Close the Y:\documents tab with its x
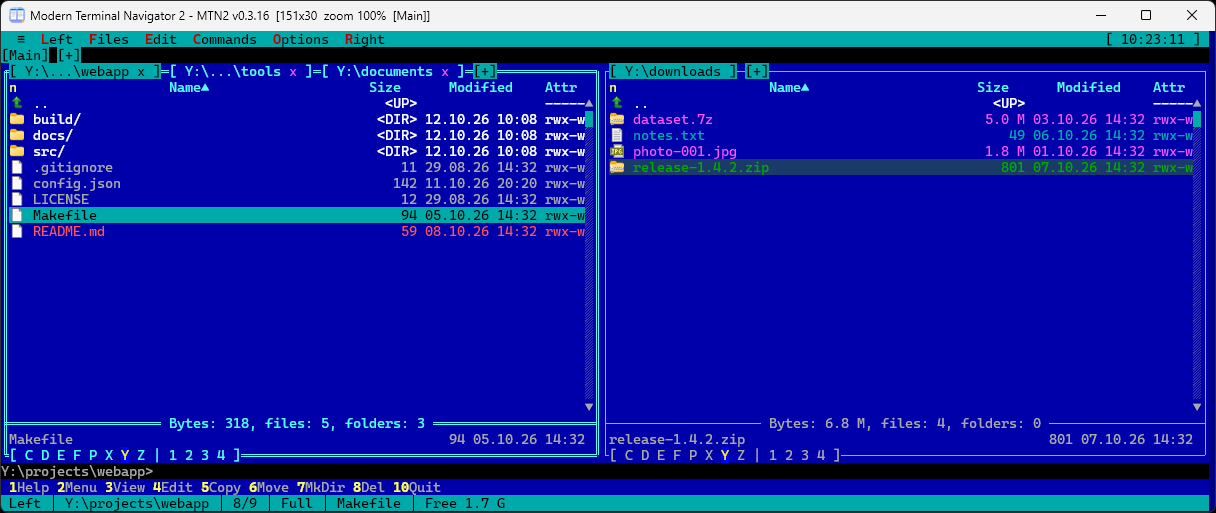 pyautogui.click(x=445, y=71)
